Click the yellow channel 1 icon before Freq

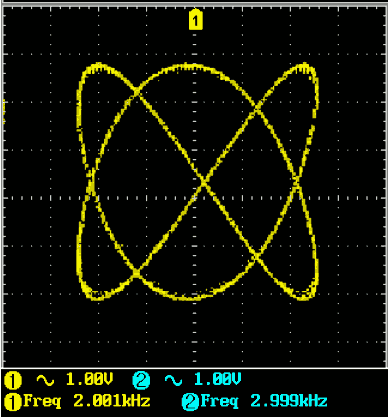[x=13, y=402]
